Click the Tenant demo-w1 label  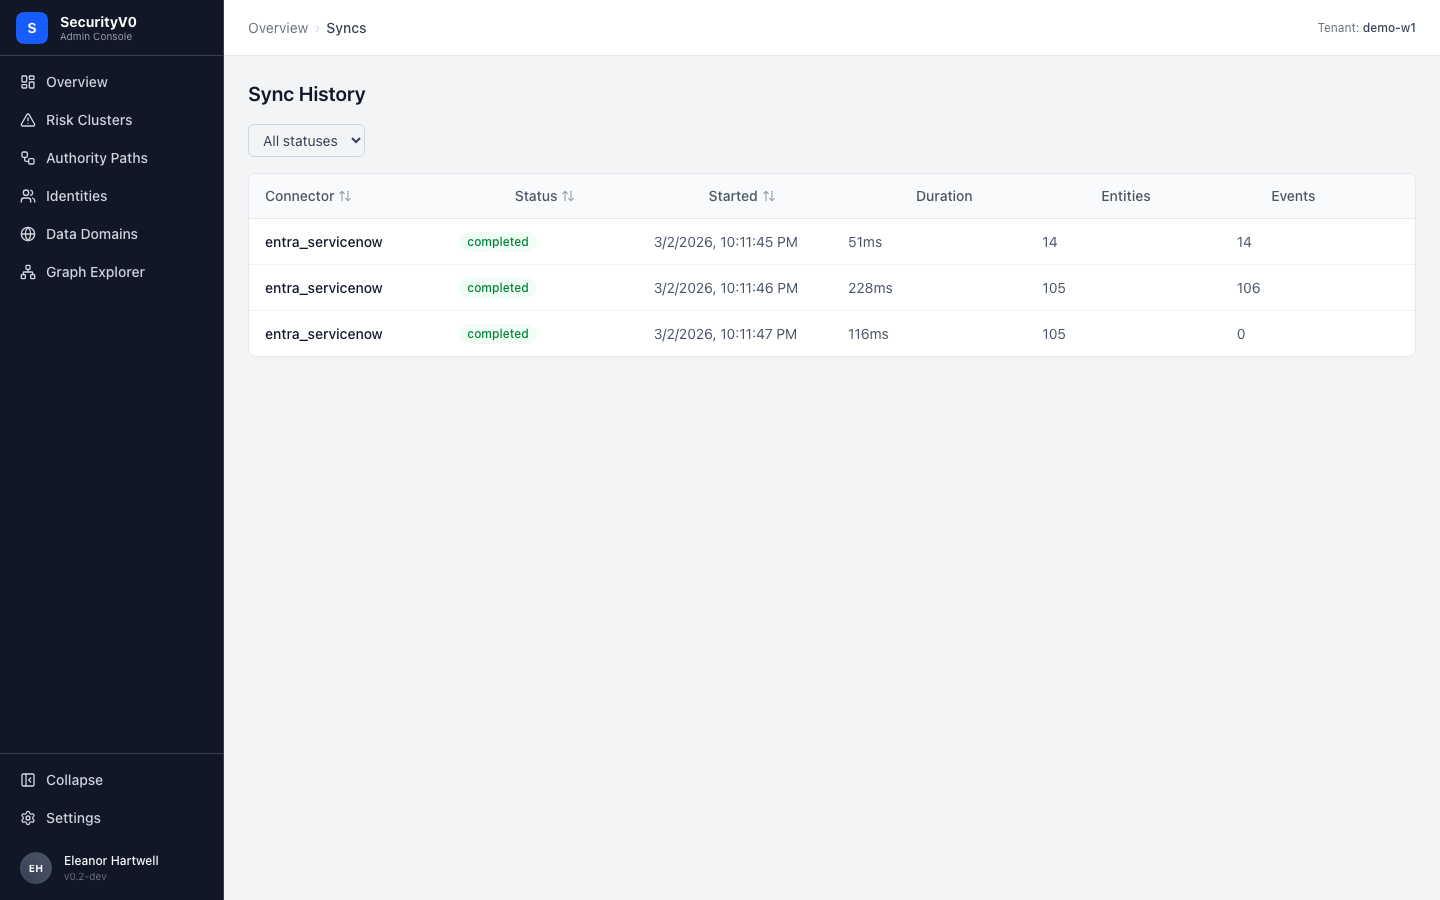[x=1366, y=28]
